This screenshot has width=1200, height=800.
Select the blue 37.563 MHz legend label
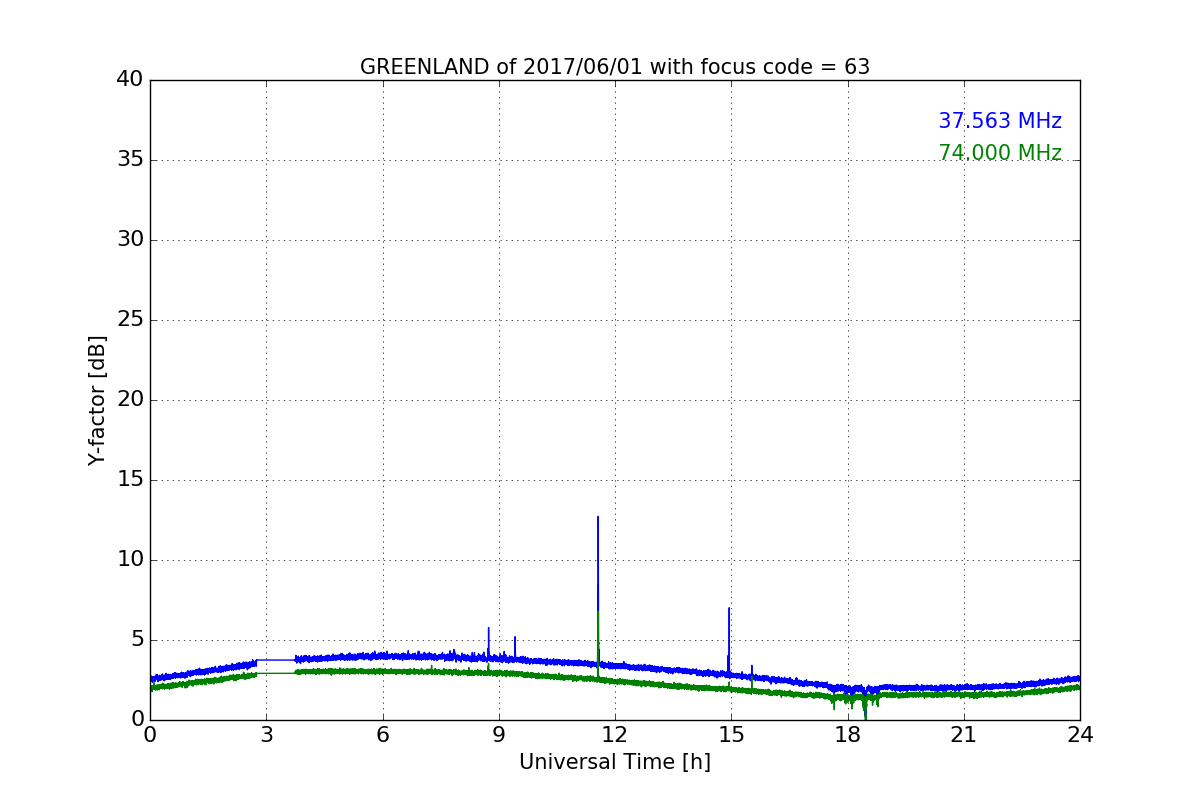(x=1000, y=121)
